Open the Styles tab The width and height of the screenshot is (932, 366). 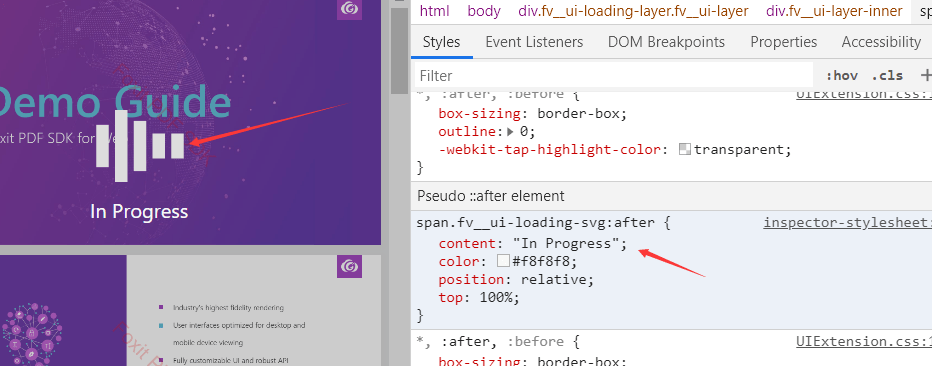coord(441,42)
